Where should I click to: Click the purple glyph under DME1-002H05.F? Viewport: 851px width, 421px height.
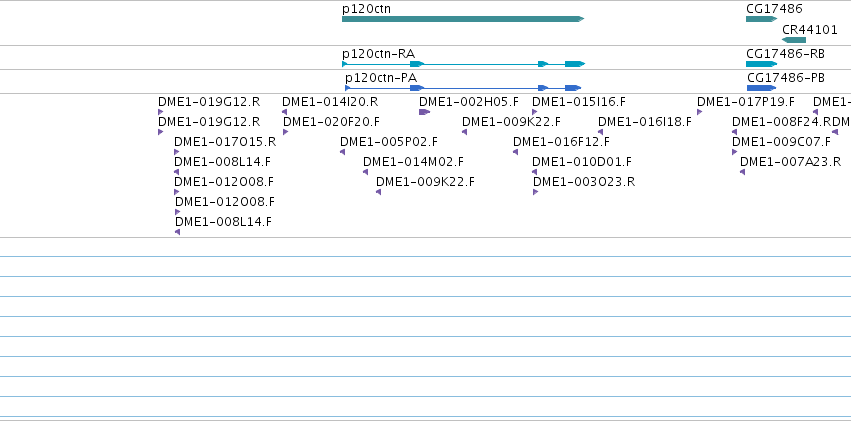tap(424, 112)
